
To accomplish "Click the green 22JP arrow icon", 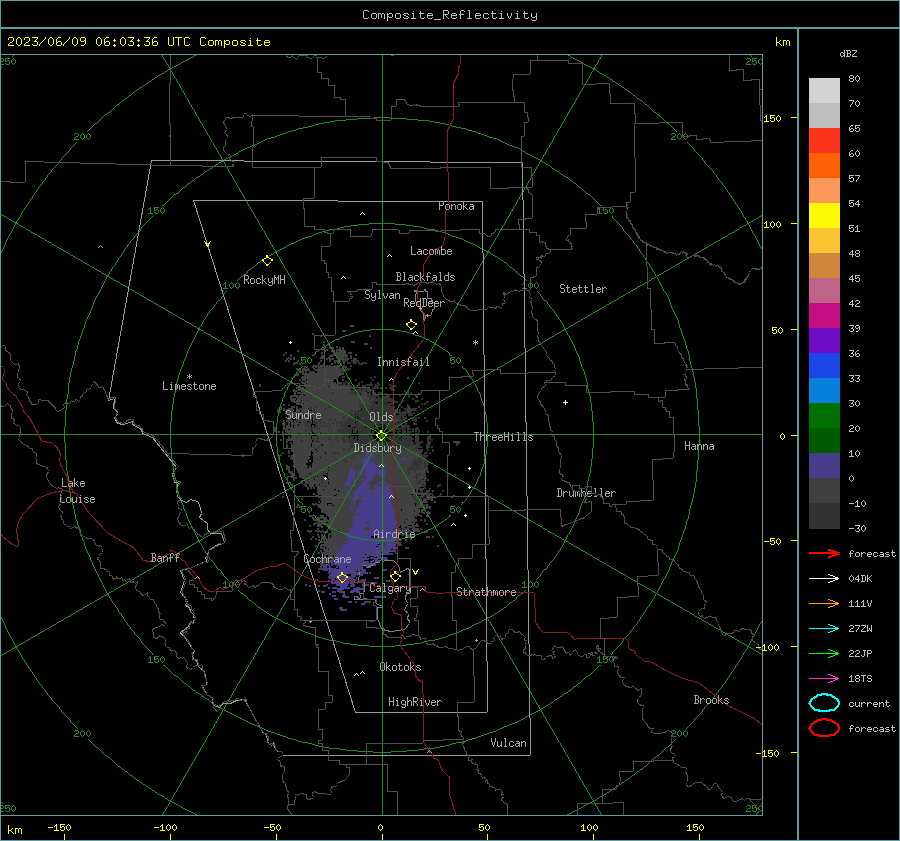I will [x=824, y=653].
